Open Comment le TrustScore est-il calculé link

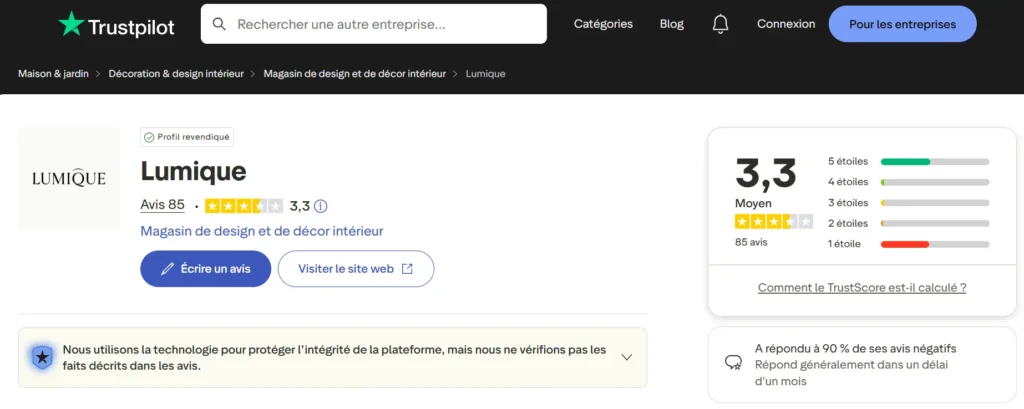pyautogui.click(x=862, y=287)
